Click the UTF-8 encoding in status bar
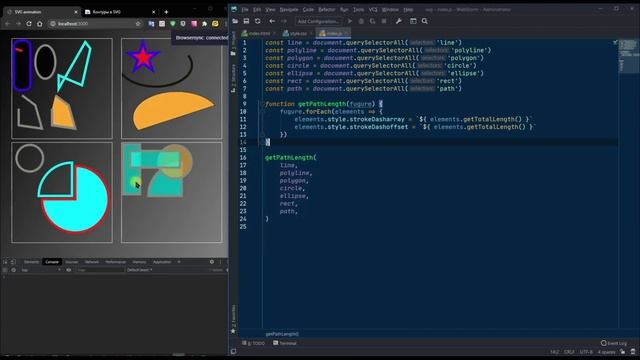This screenshot has width=640, height=360. click(586, 351)
